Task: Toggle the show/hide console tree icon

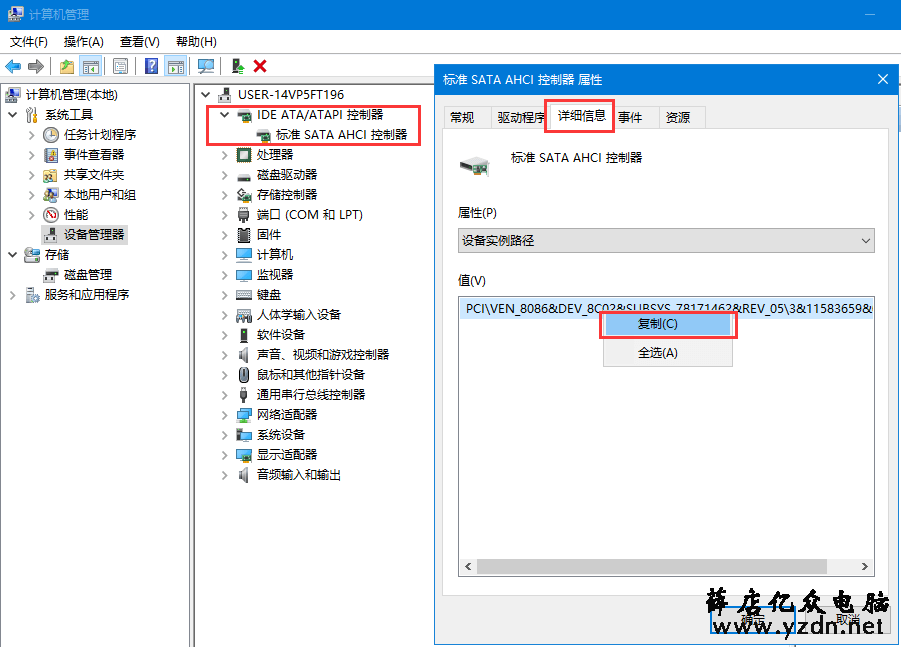Action: (x=91, y=67)
